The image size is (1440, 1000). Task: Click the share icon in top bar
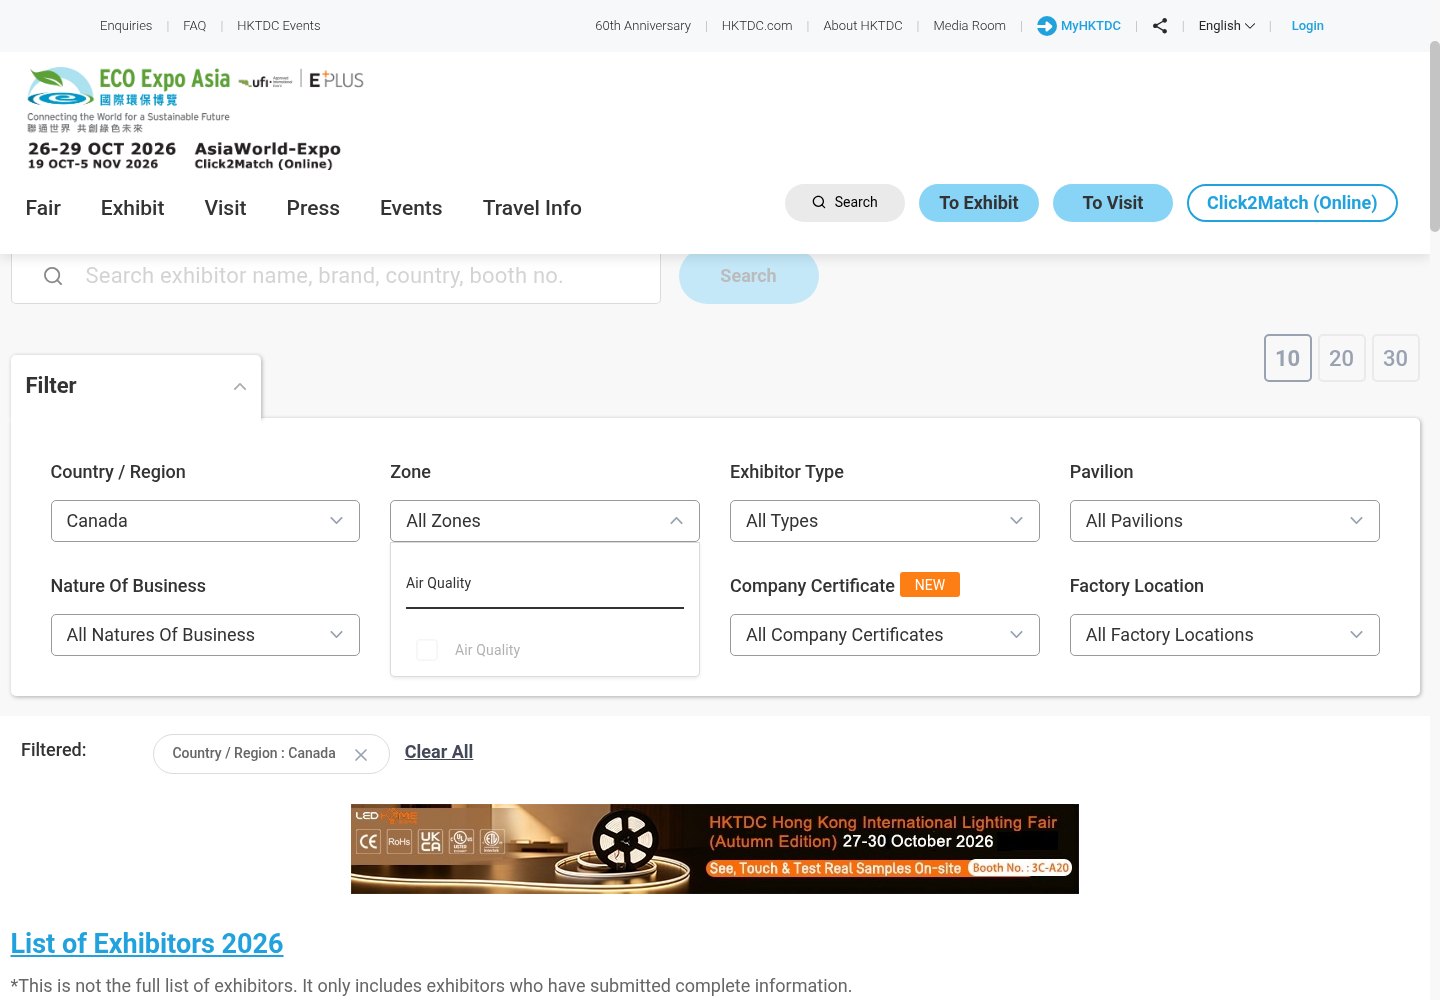point(1160,26)
